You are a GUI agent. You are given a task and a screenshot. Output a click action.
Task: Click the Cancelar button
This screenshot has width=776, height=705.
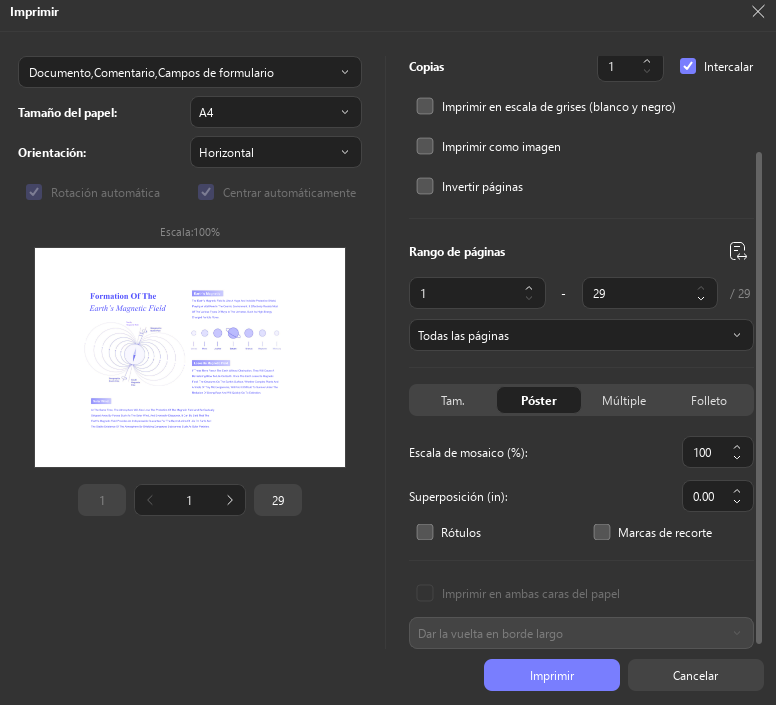(x=695, y=675)
